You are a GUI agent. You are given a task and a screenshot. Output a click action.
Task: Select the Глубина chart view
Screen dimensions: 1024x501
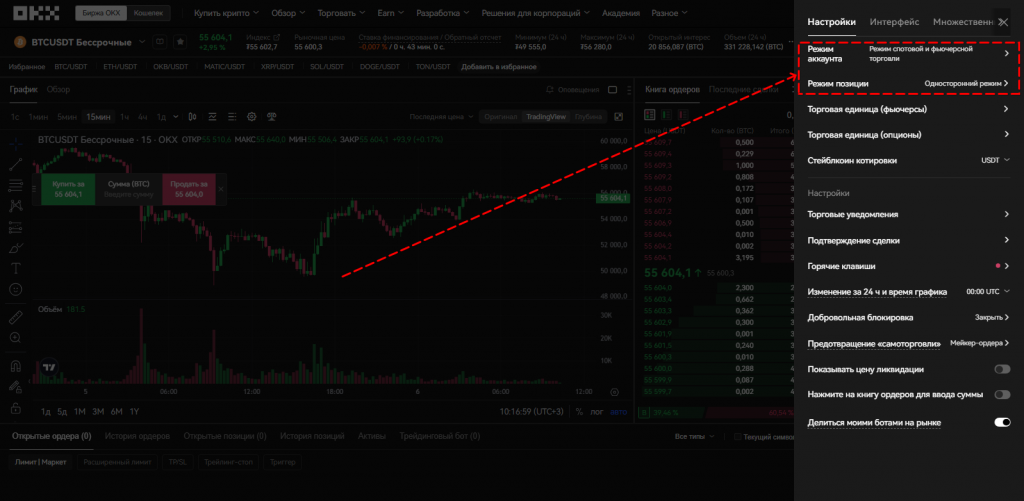[588, 117]
